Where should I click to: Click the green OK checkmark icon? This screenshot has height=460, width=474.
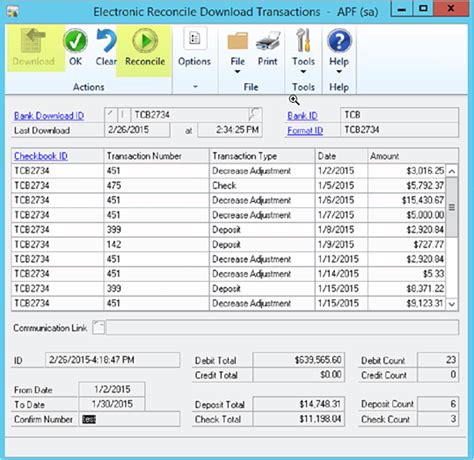point(75,41)
